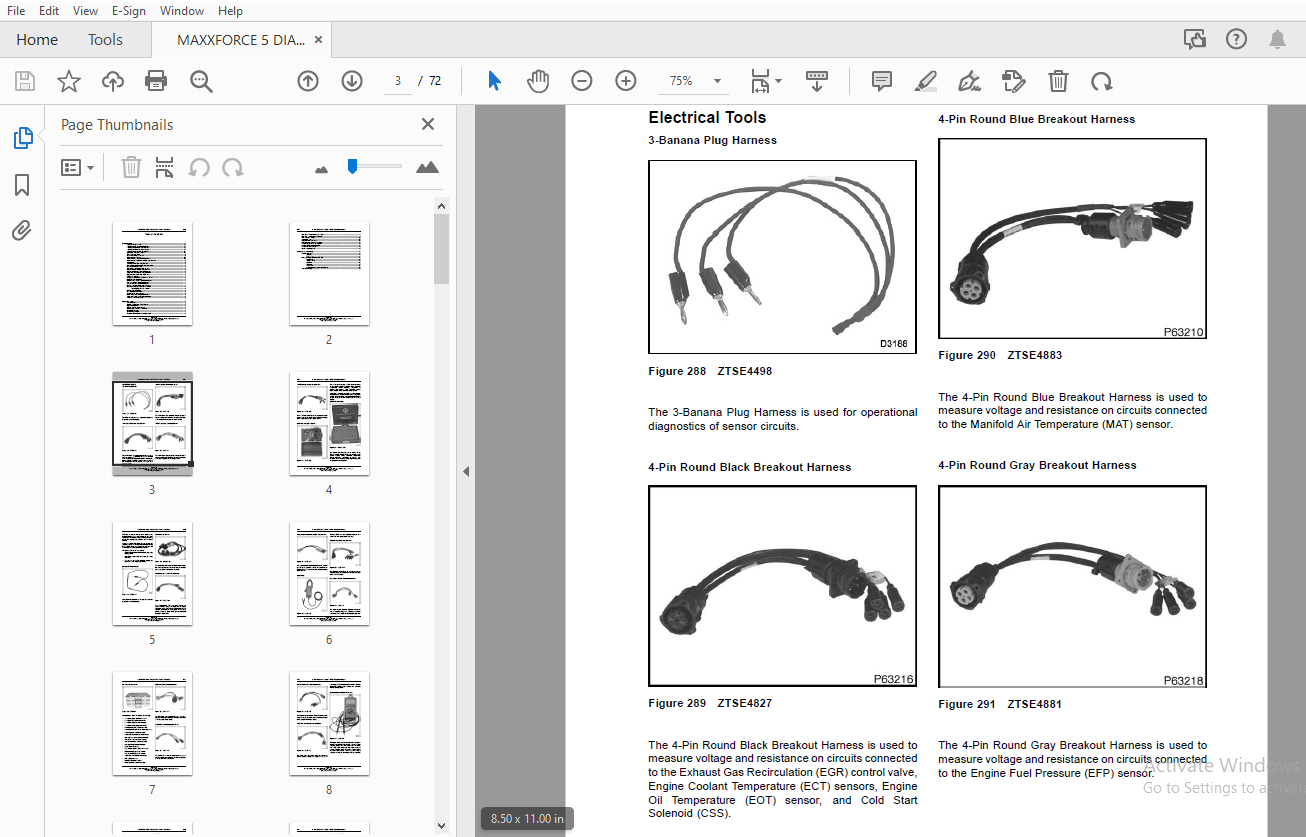Select the Highlight text tool
The width and height of the screenshot is (1306, 837).
click(925, 81)
